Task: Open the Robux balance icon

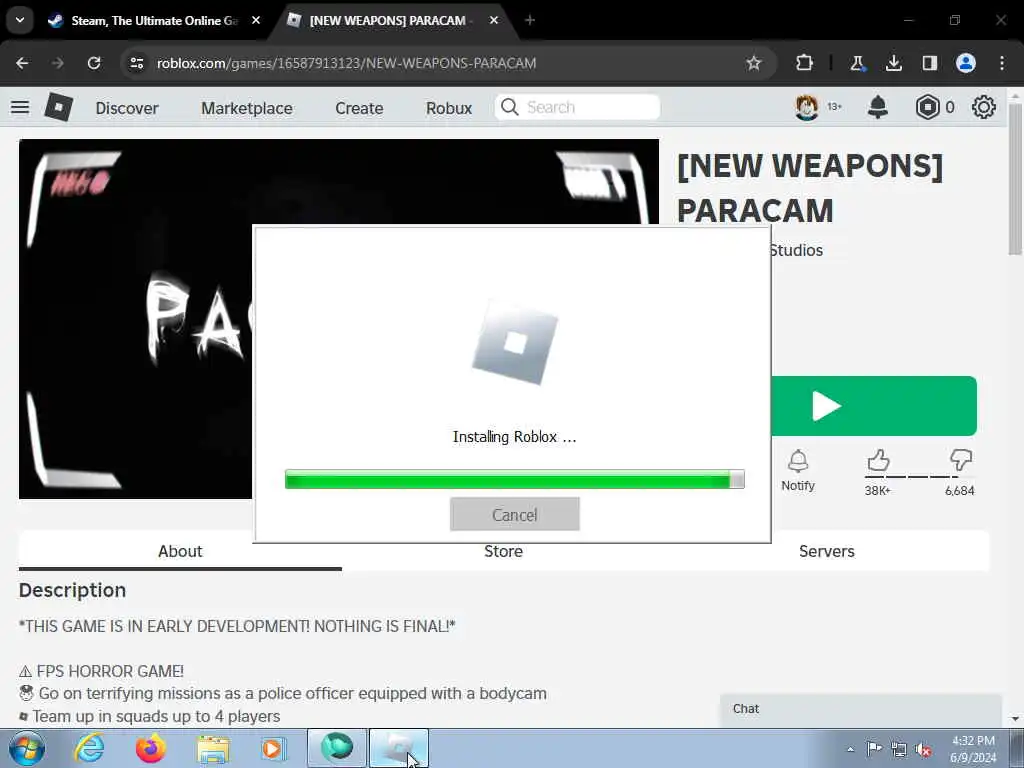Action: pyautogui.click(x=927, y=107)
